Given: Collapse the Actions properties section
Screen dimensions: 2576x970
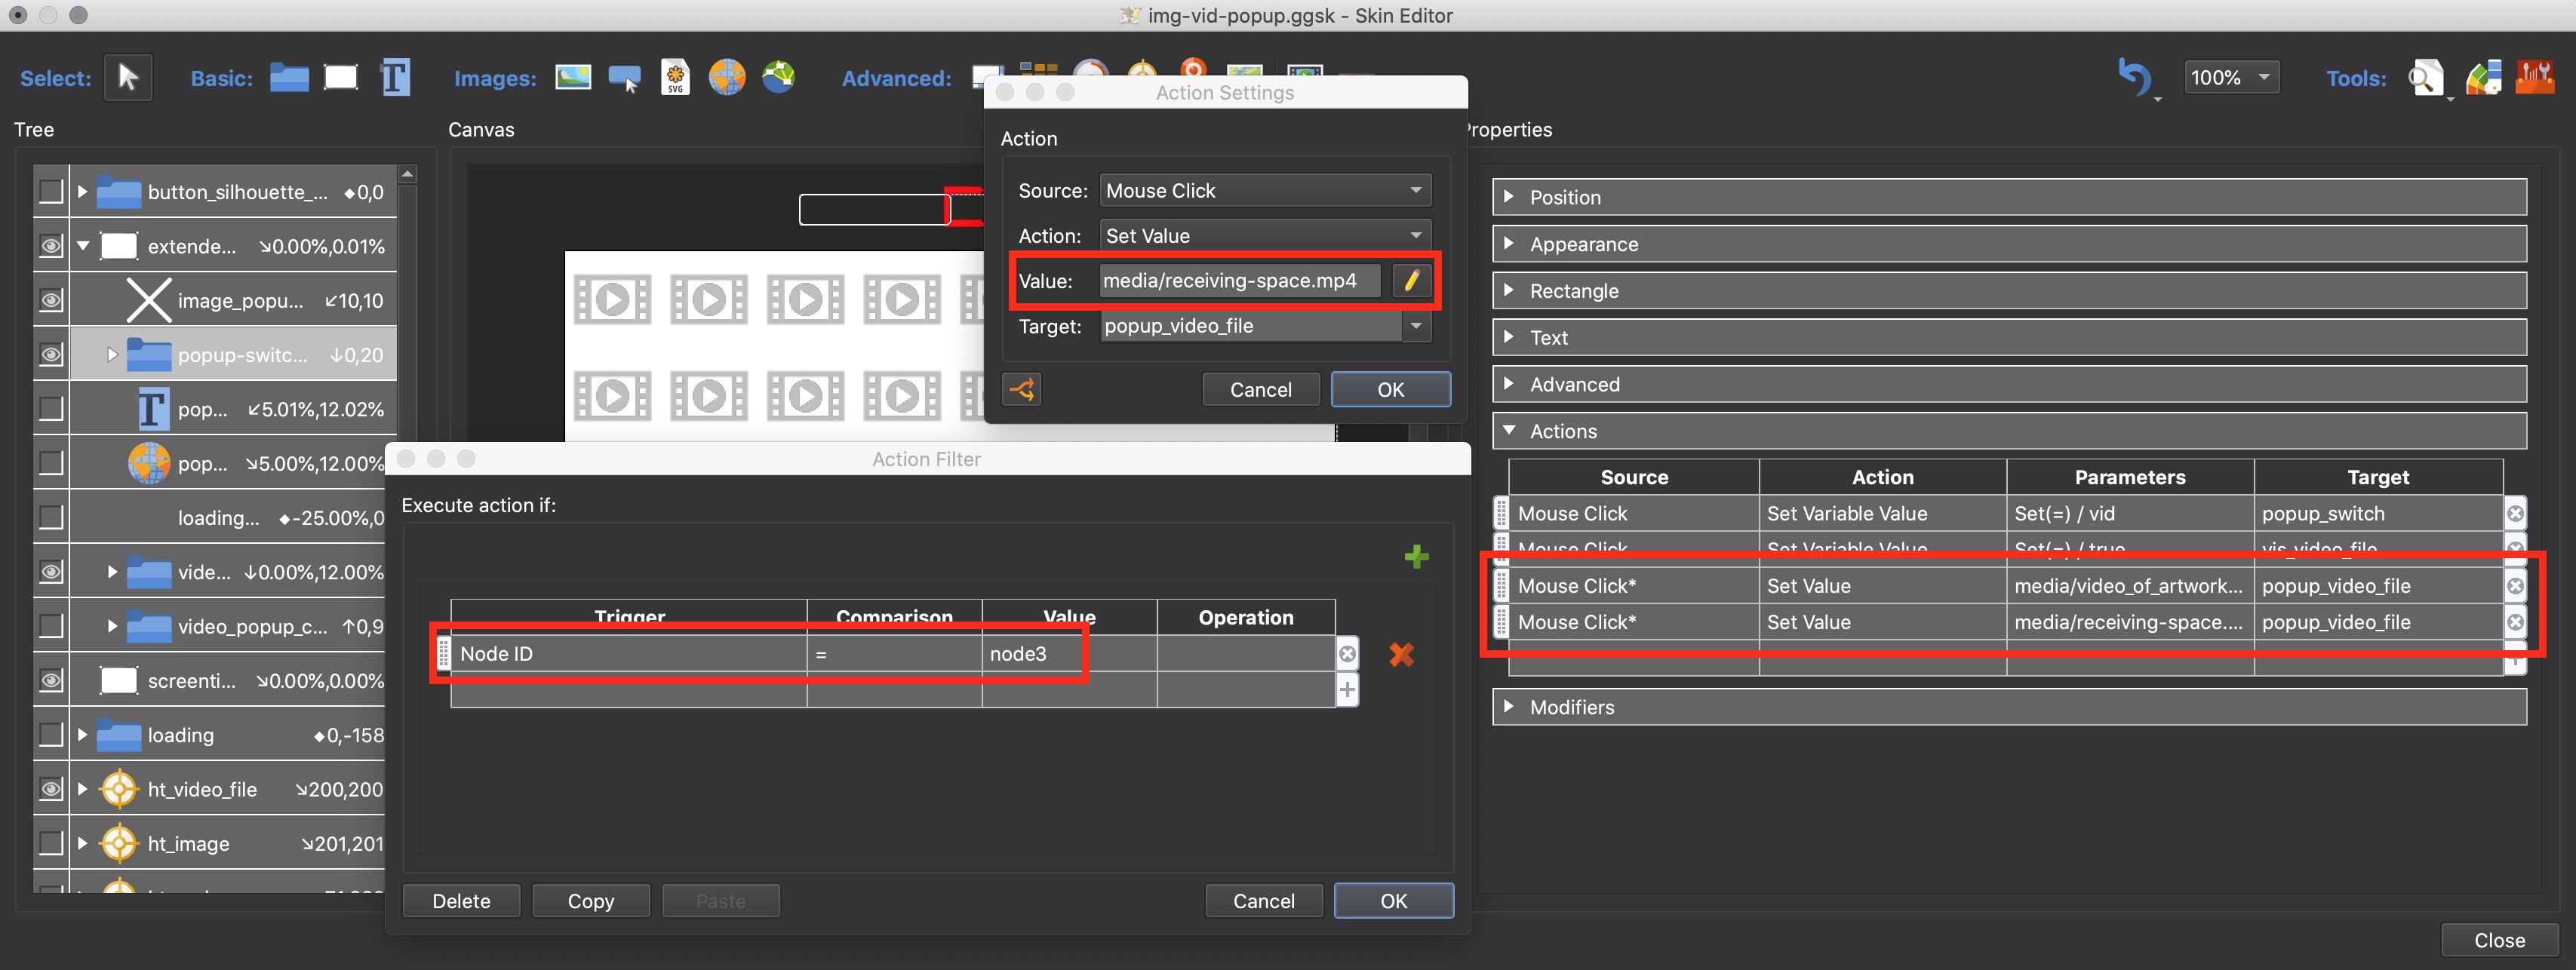Looking at the screenshot, I should click(x=1509, y=430).
